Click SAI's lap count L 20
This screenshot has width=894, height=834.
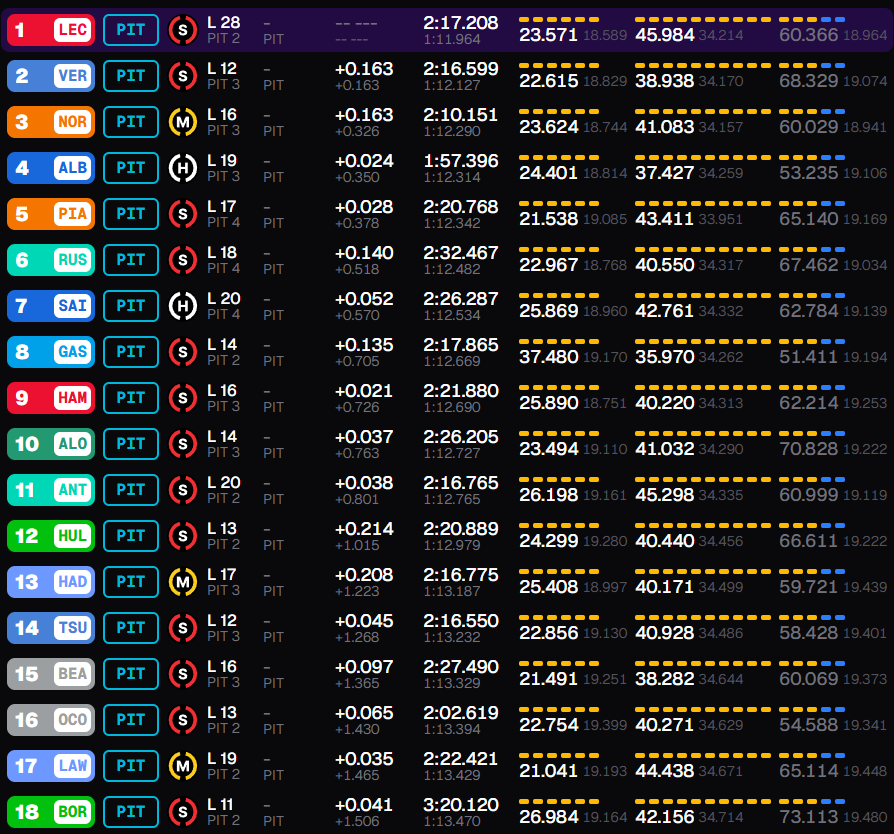[x=224, y=299]
